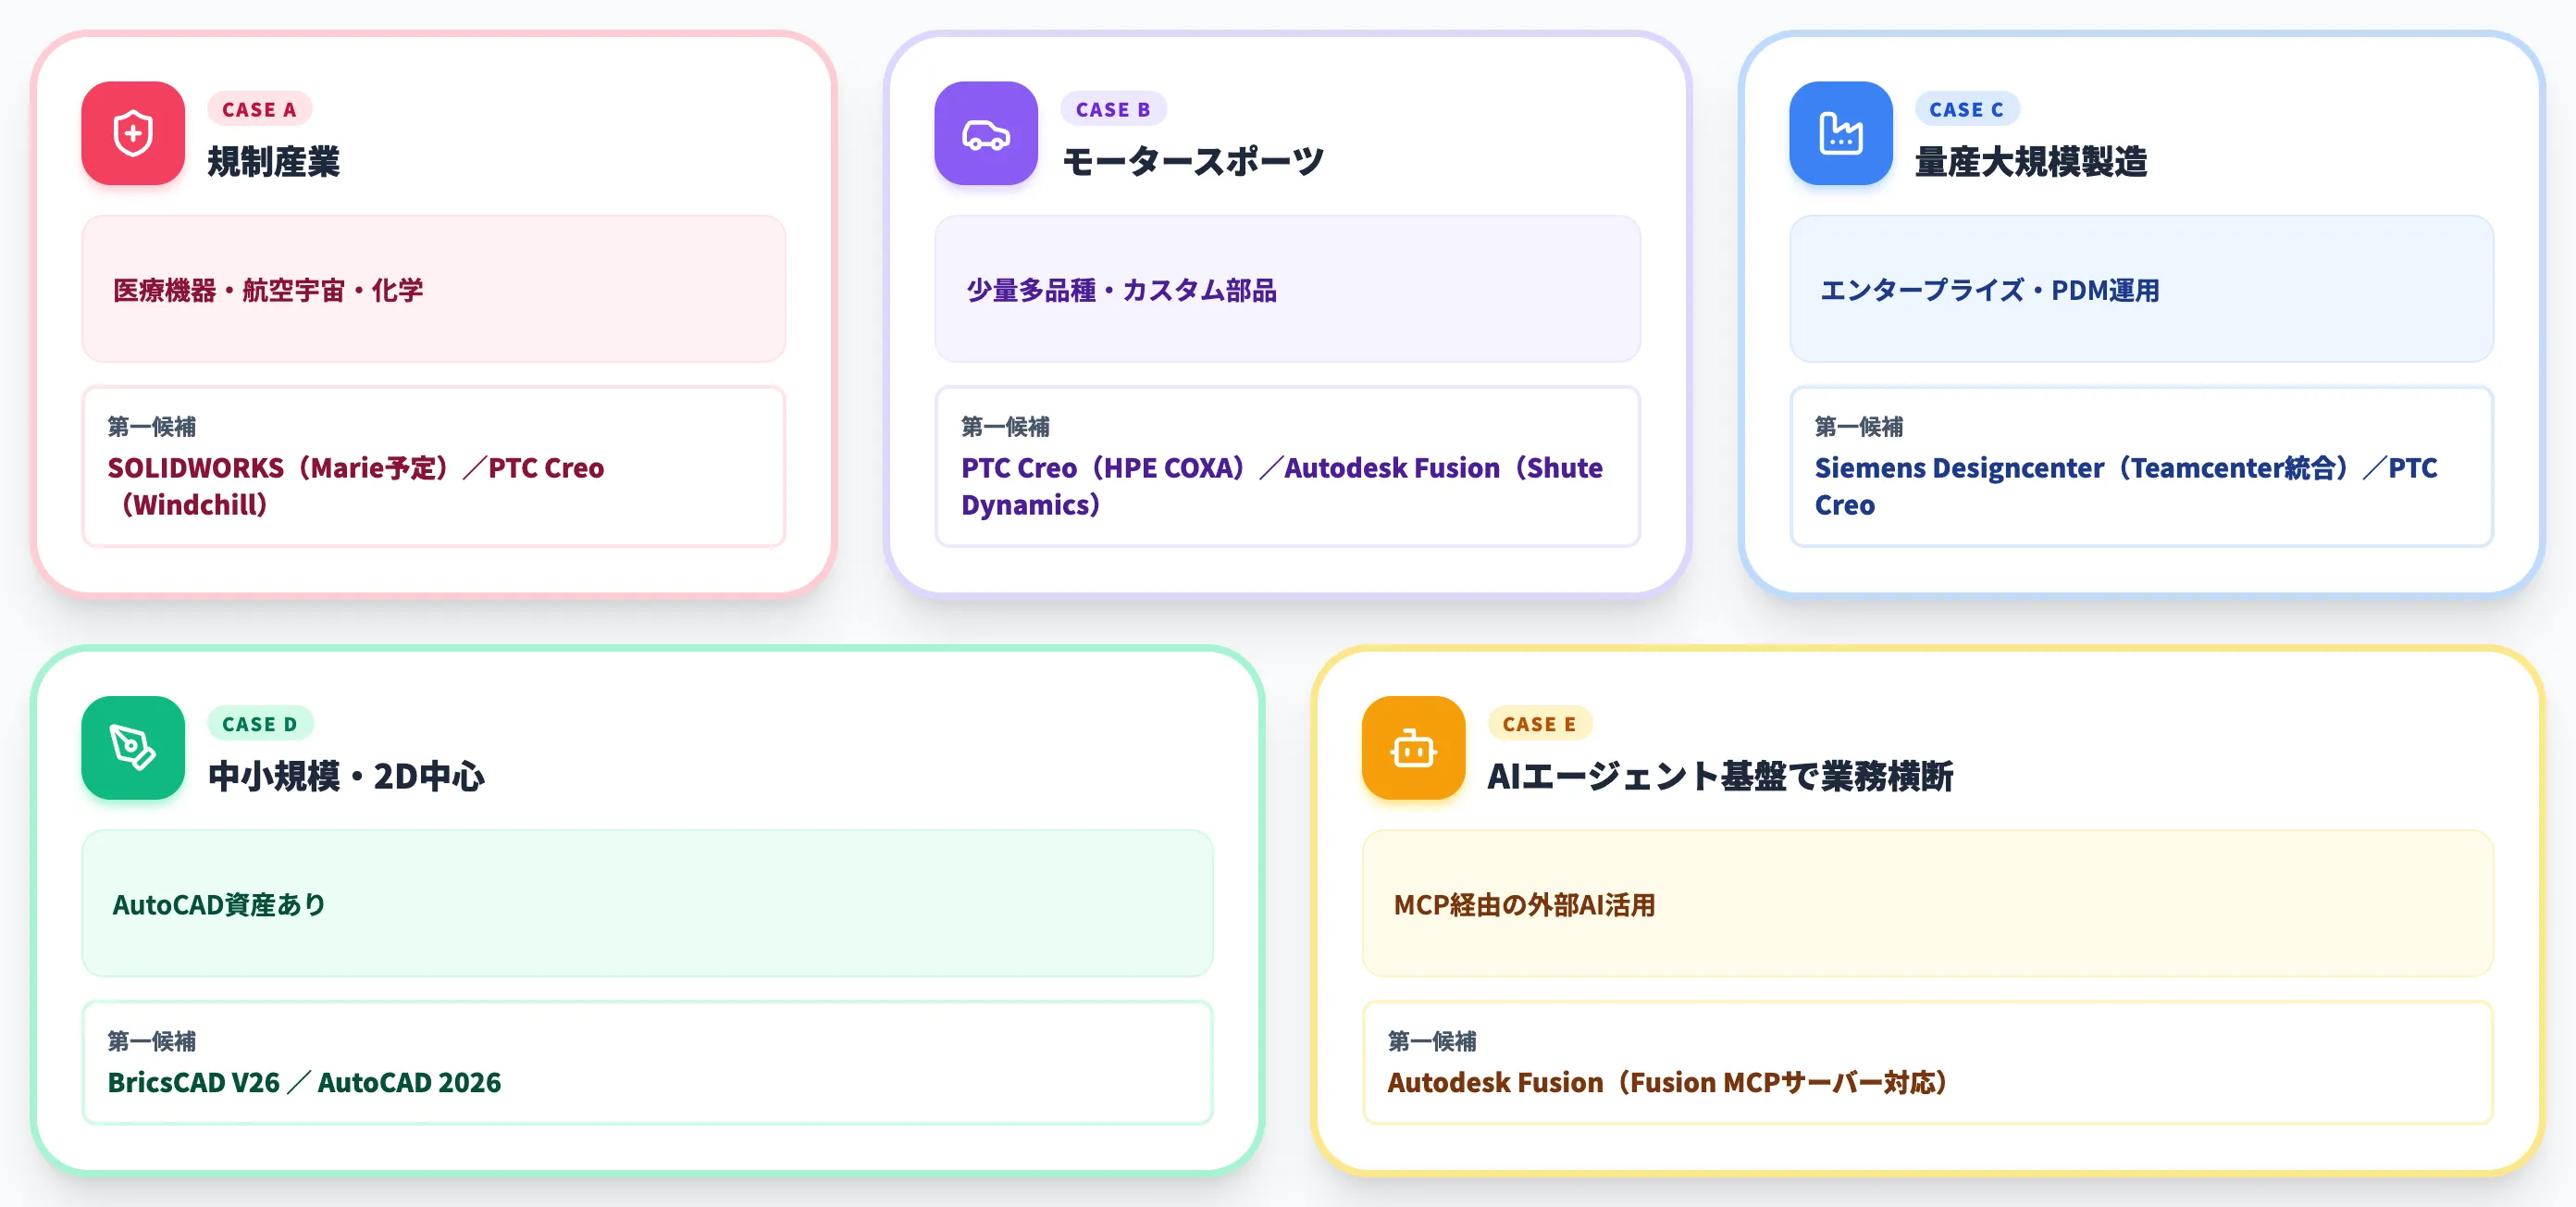The image size is (2576, 1207).
Task: Click the 中小規模・2D中心 heading
Action: (x=346, y=776)
